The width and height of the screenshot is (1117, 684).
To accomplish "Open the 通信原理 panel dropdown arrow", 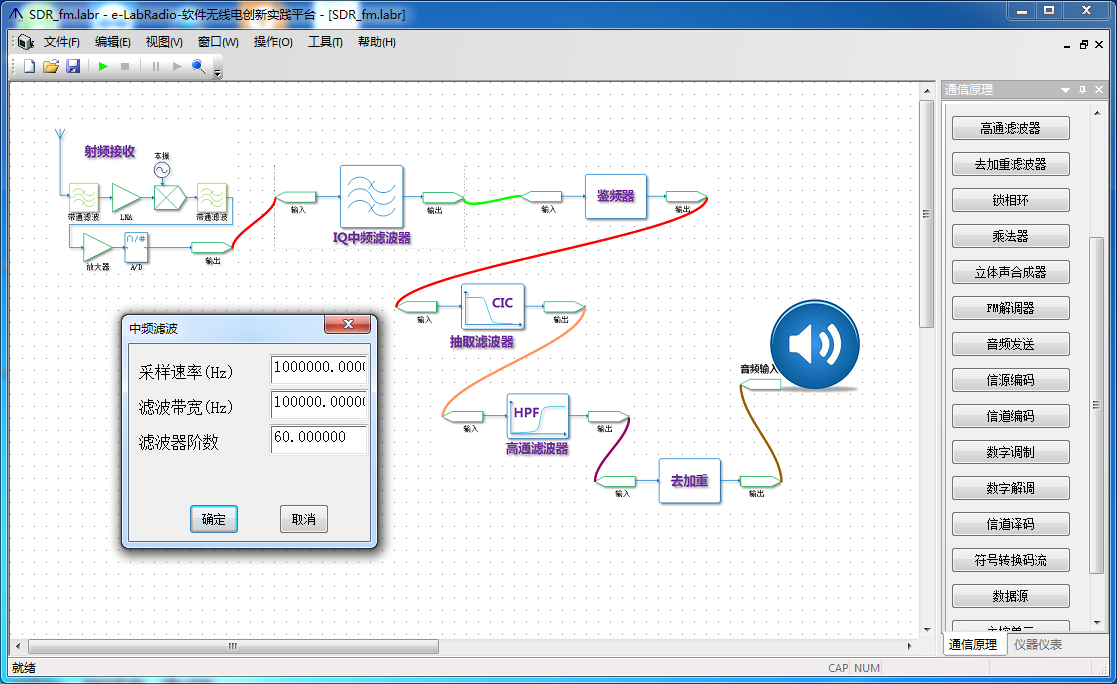I will tap(1065, 90).
